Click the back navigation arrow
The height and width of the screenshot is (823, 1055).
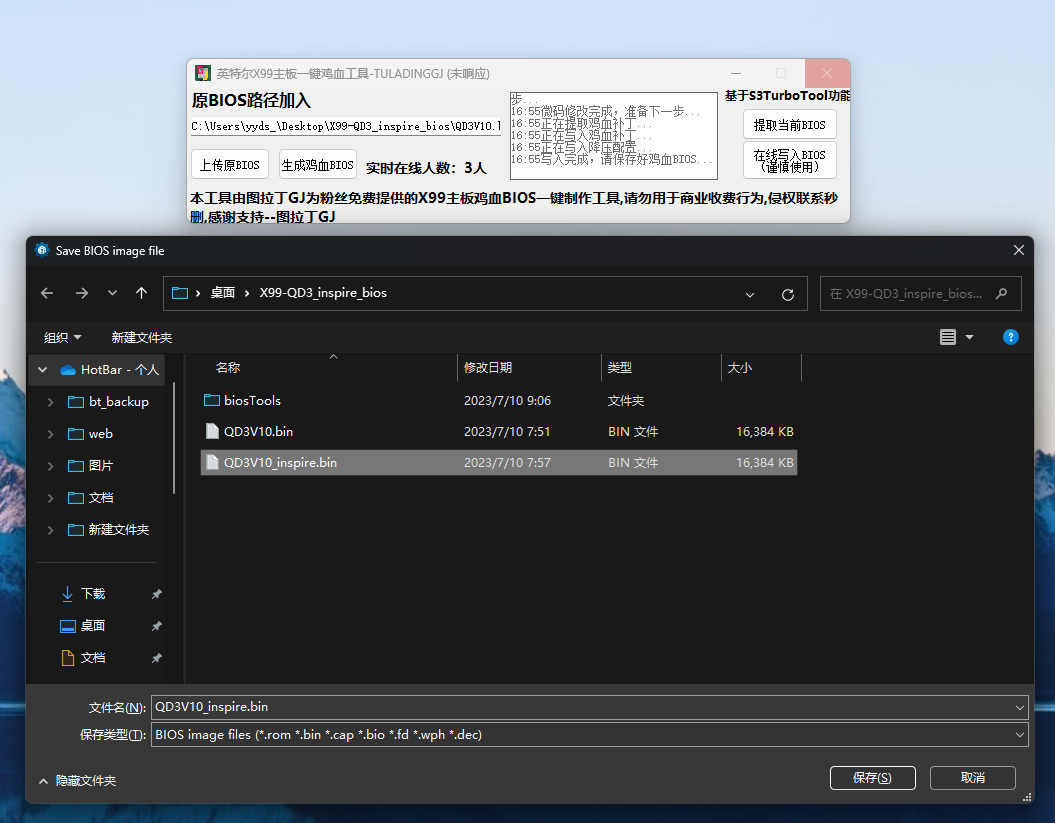click(47, 293)
